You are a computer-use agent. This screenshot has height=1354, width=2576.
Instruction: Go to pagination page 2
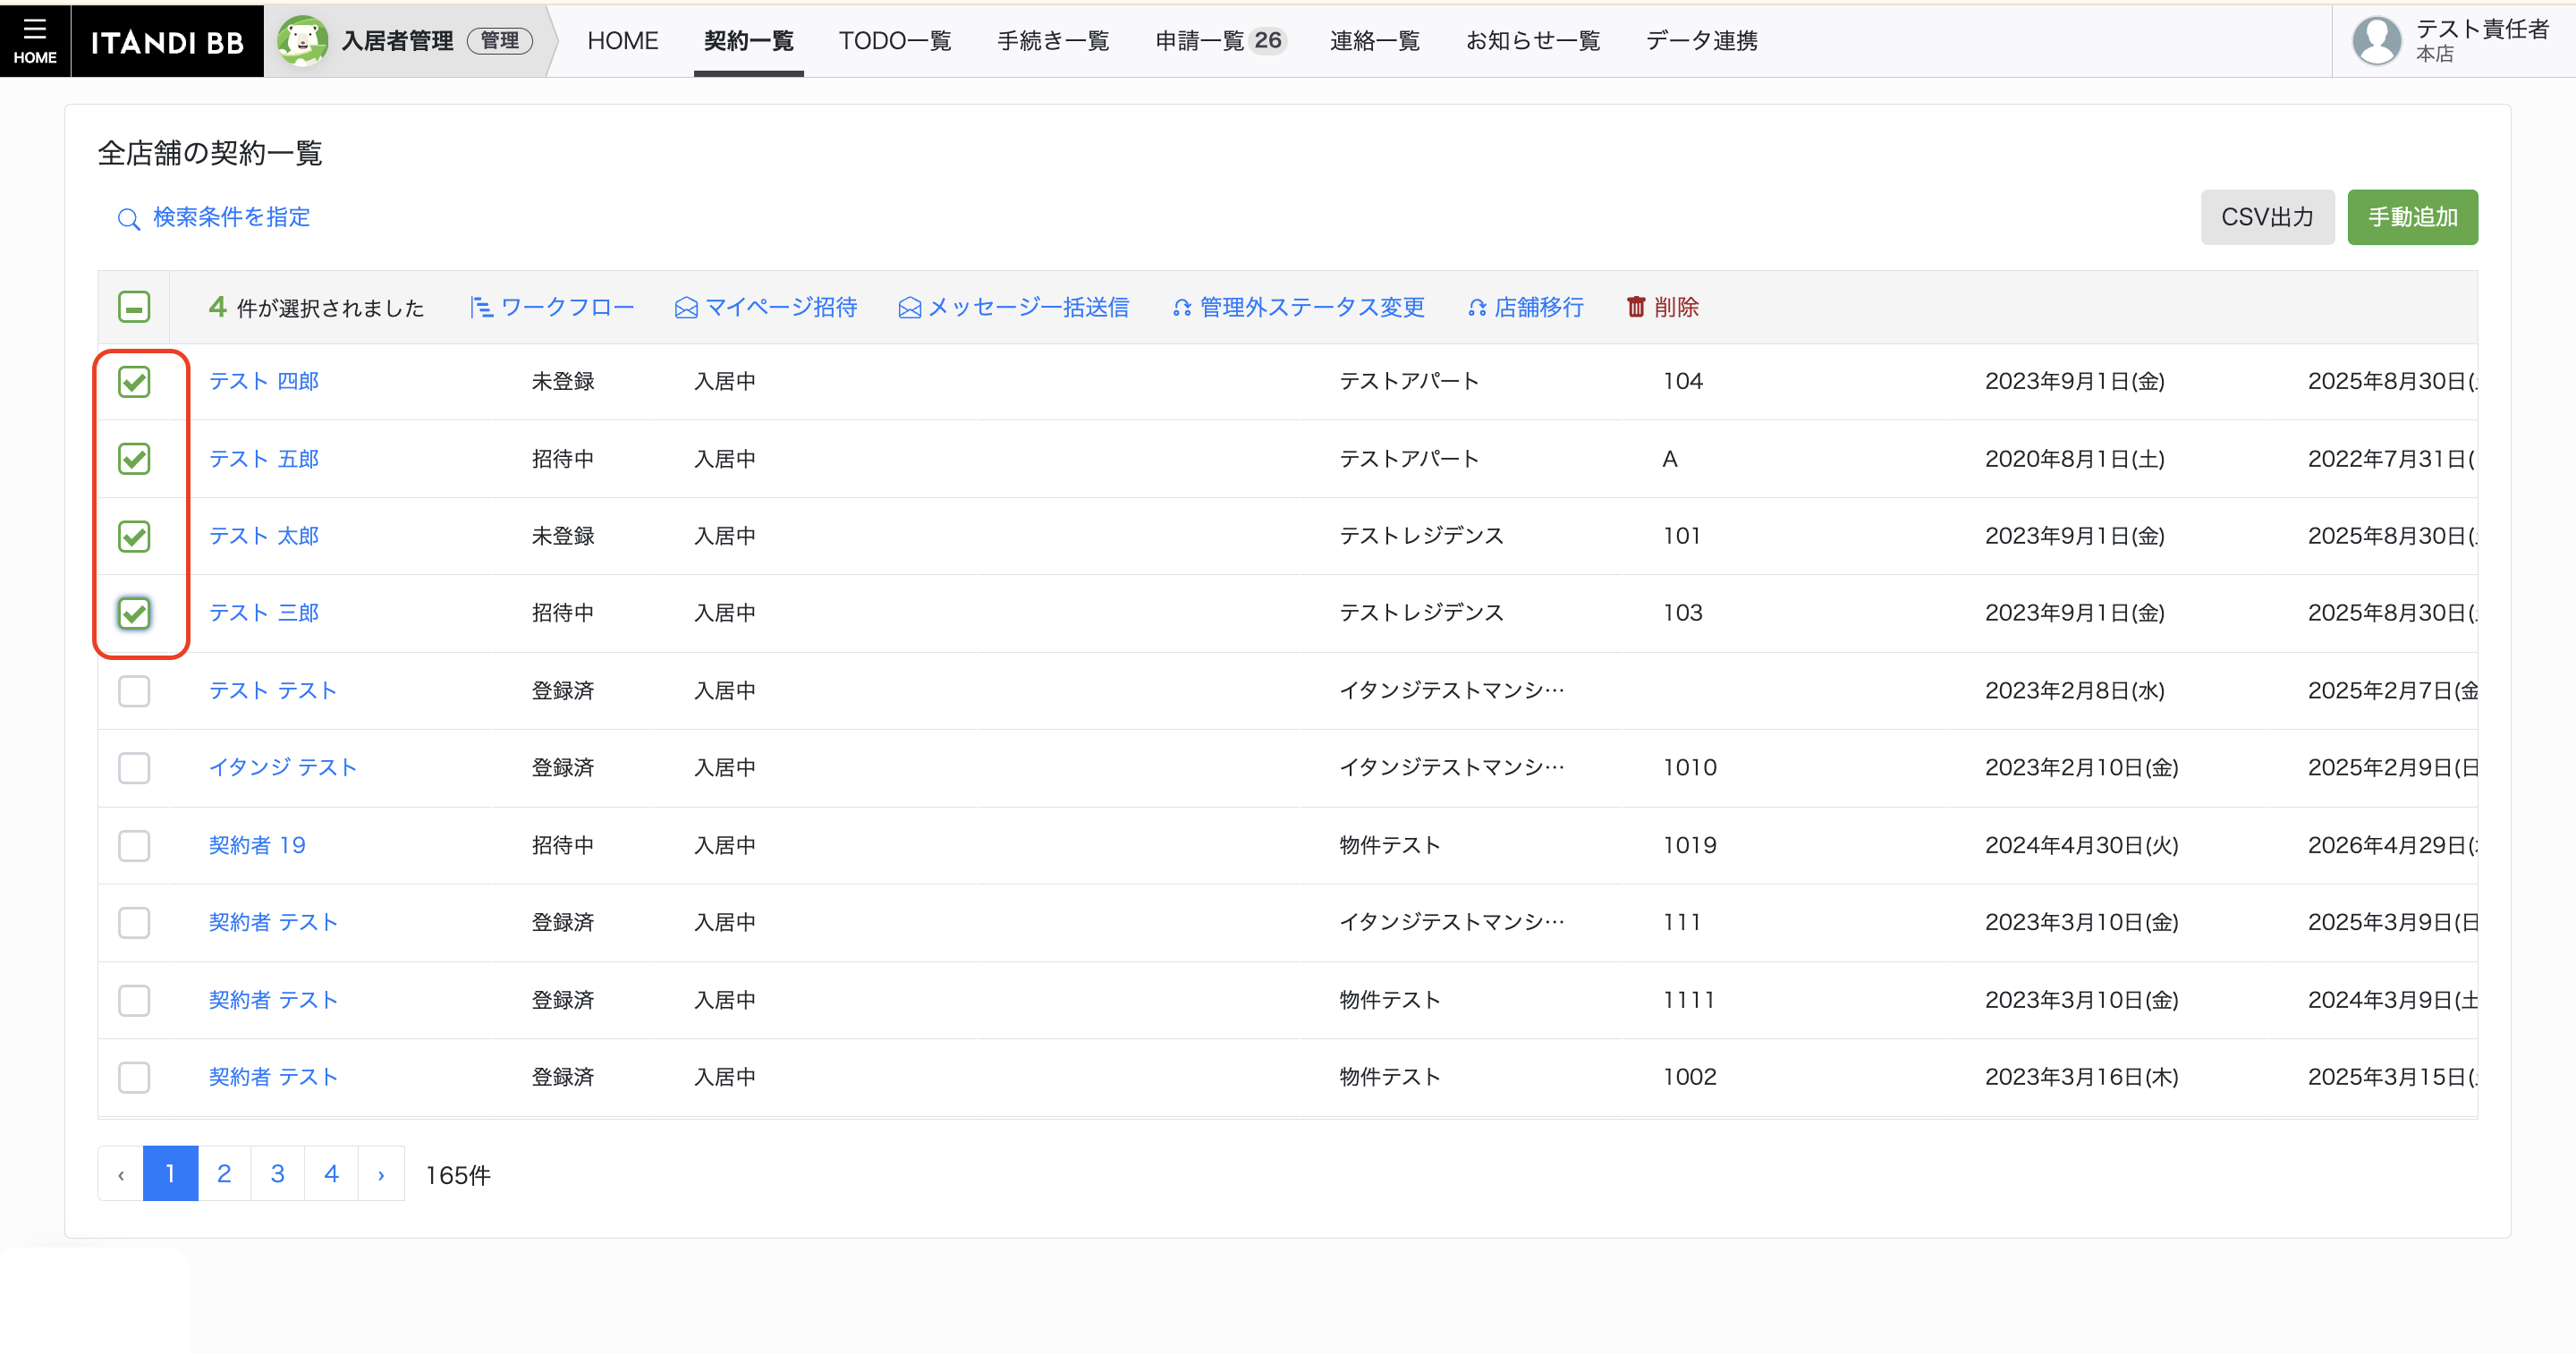pos(224,1174)
